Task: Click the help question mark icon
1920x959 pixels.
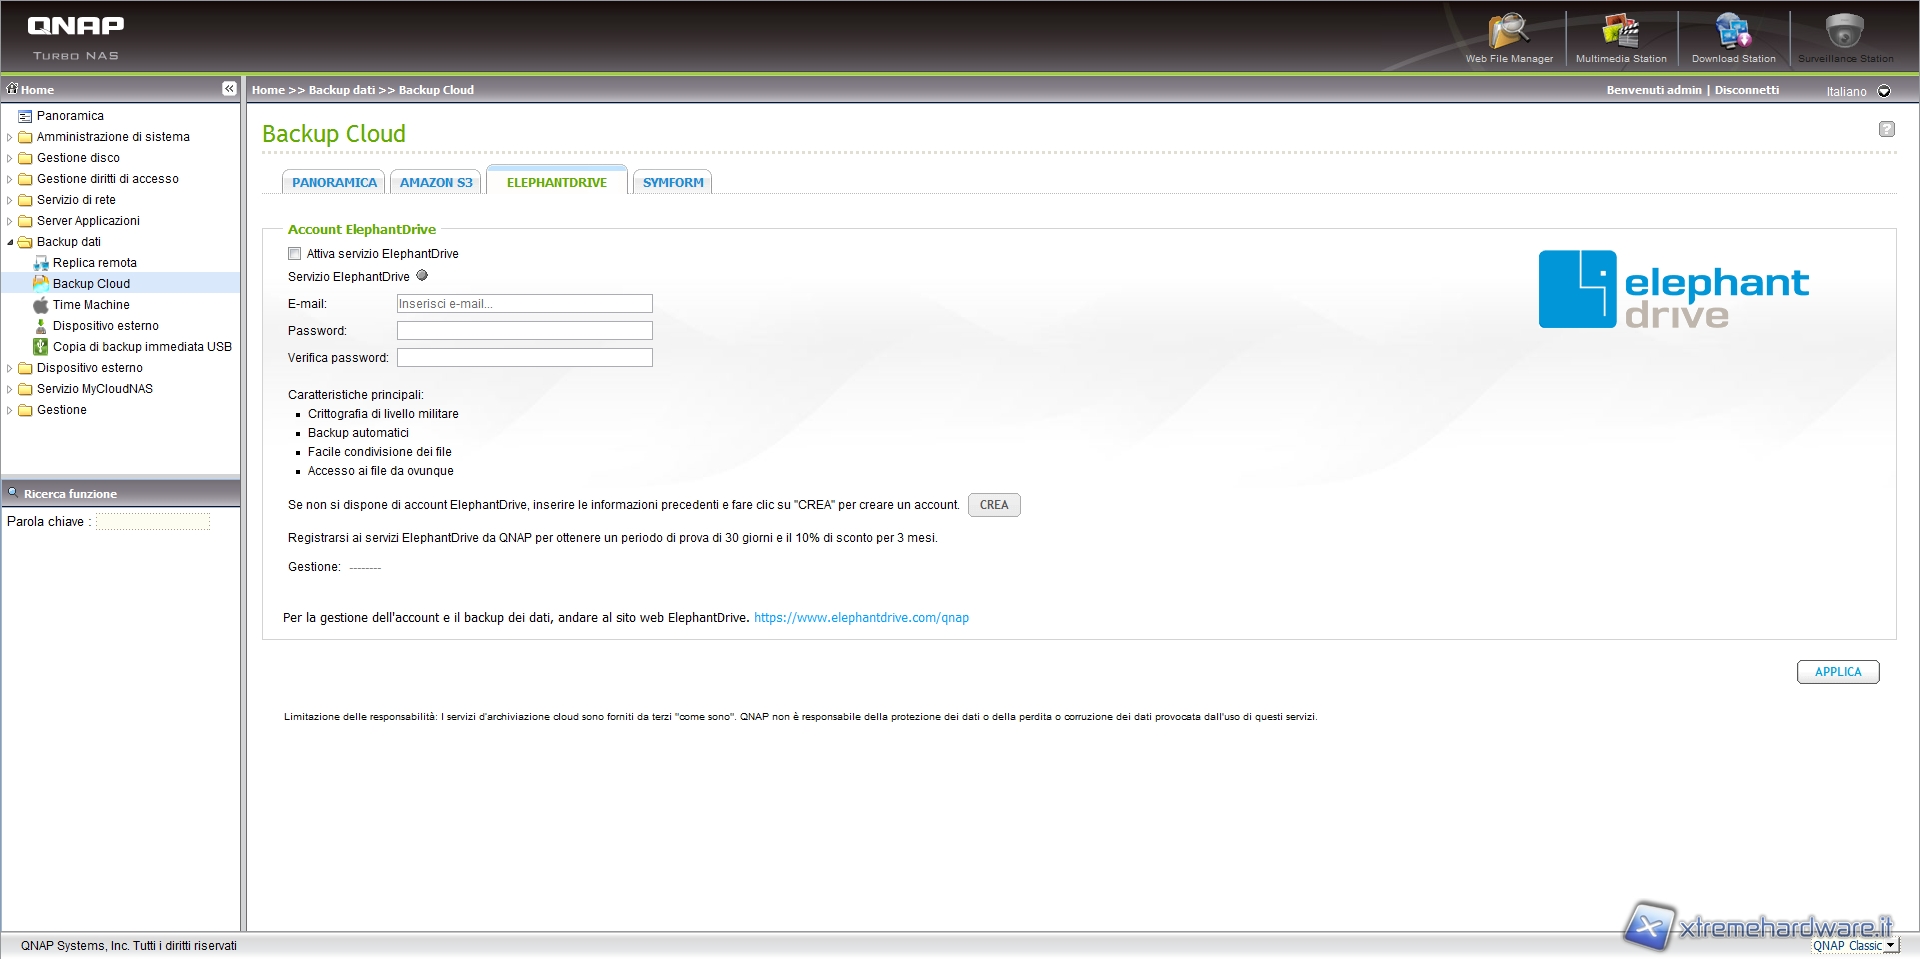Action: click(x=1886, y=129)
